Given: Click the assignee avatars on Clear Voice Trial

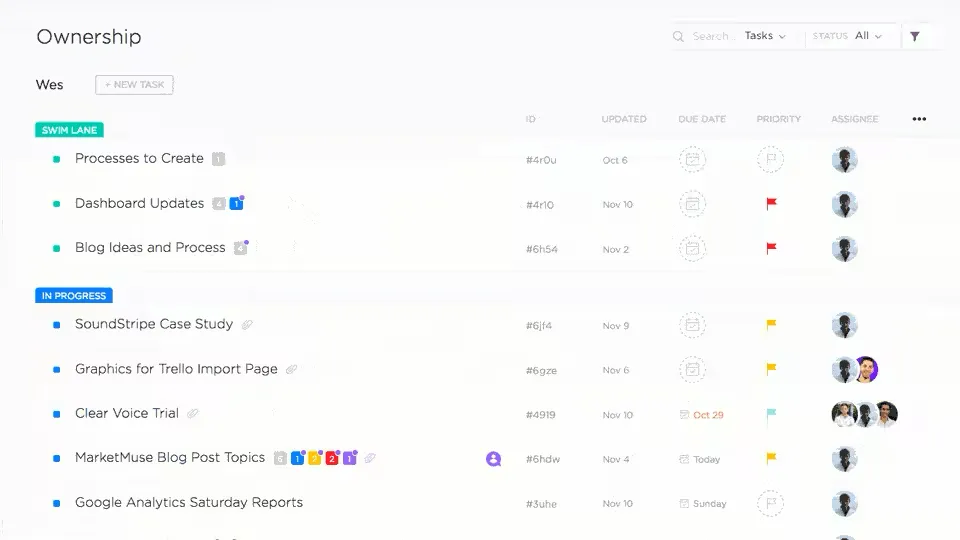Looking at the screenshot, I should pos(864,414).
